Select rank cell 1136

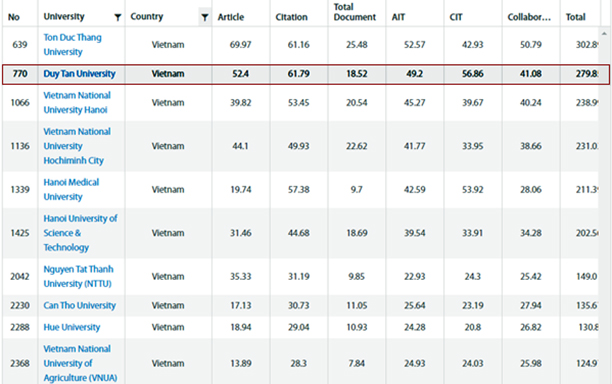click(x=20, y=146)
